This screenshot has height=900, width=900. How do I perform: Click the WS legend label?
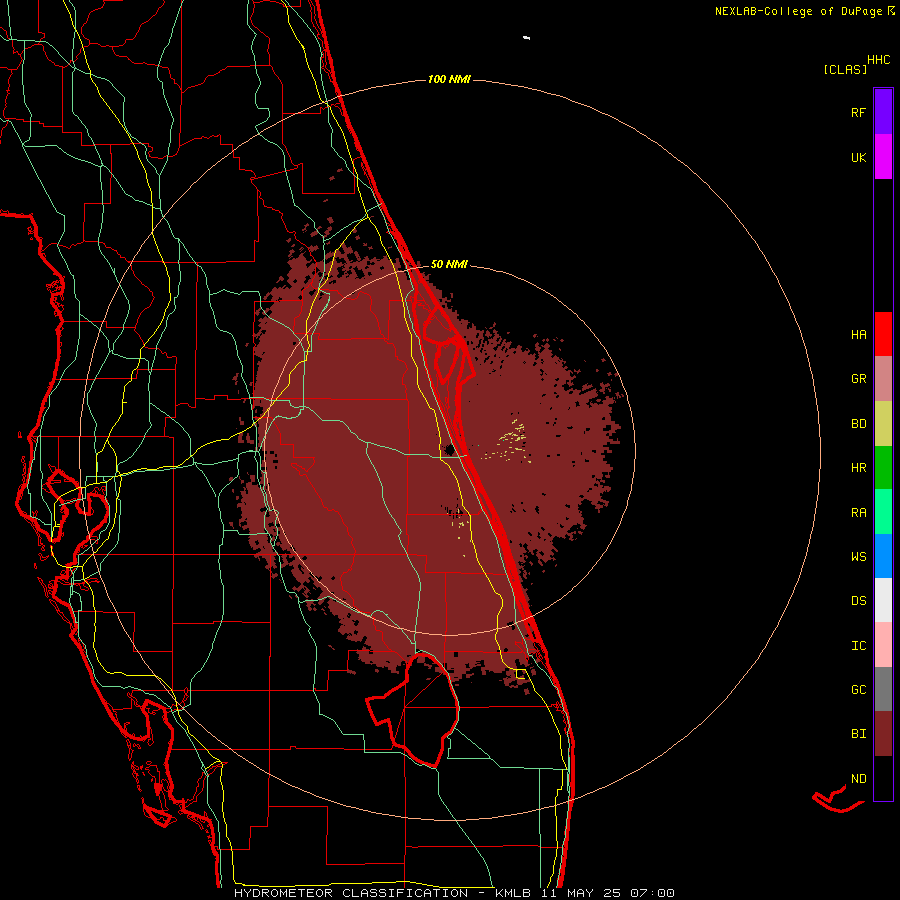858,557
